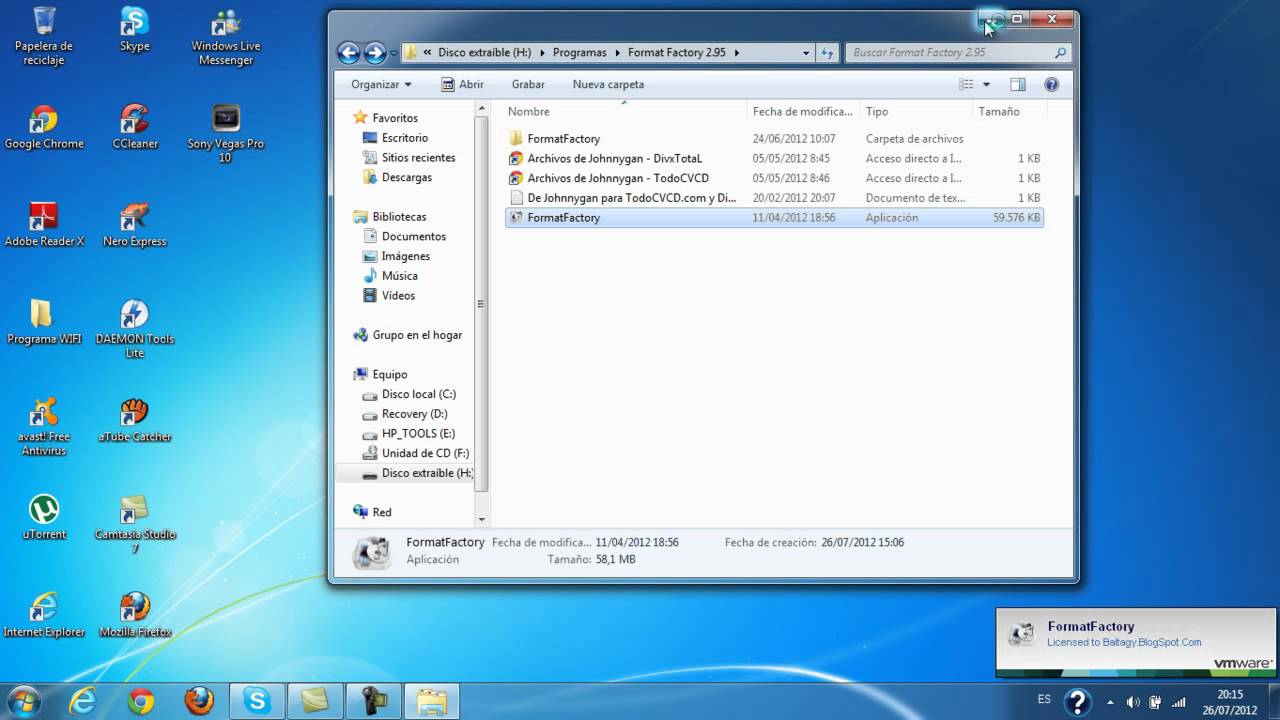Sort by Nombre column header

625,112
